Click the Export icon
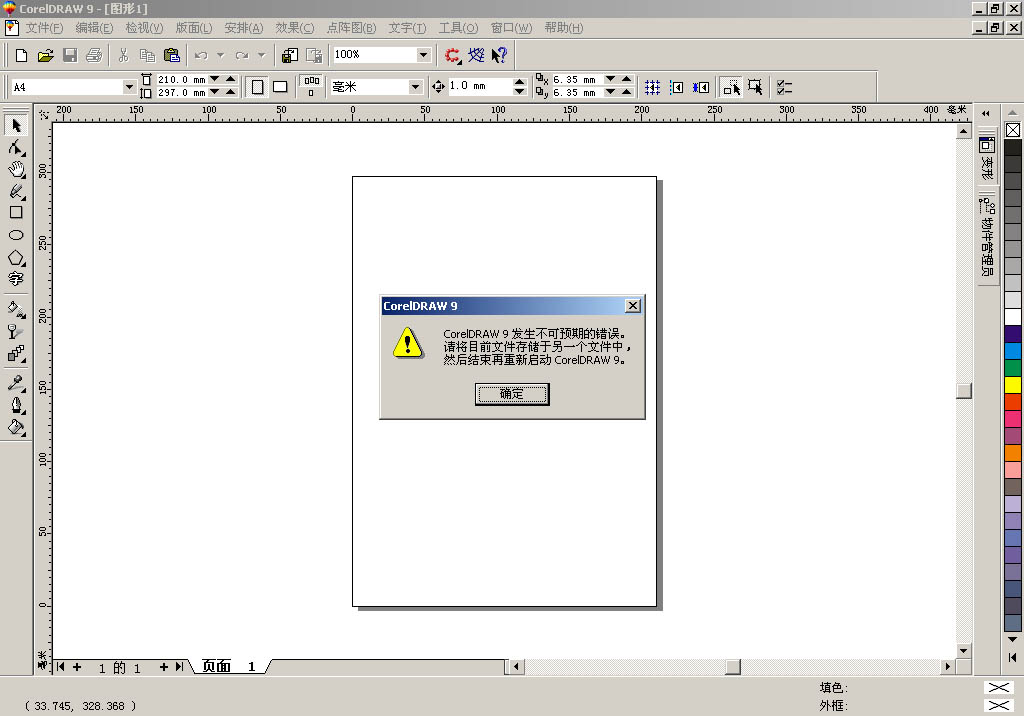The width and height of the screenshot is (1024, 716). (x=314, y=56)
